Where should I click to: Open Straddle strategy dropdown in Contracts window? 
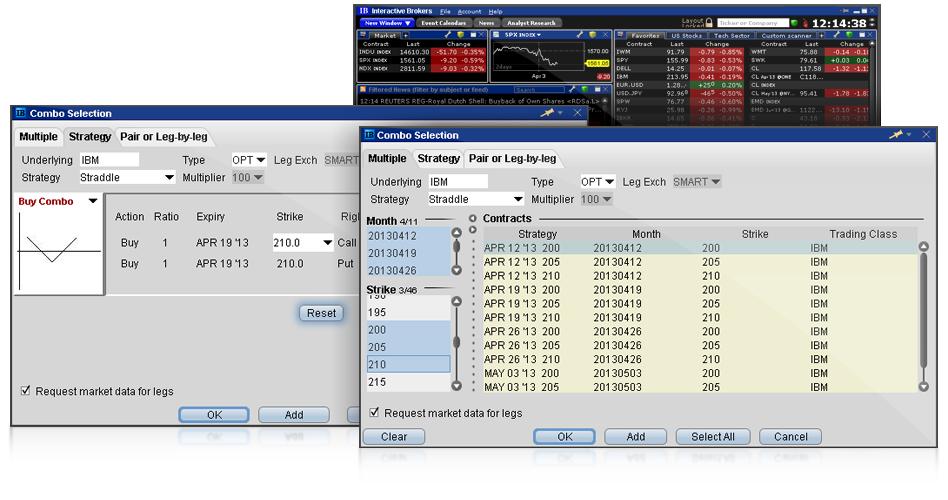click(x=518, y=199)
